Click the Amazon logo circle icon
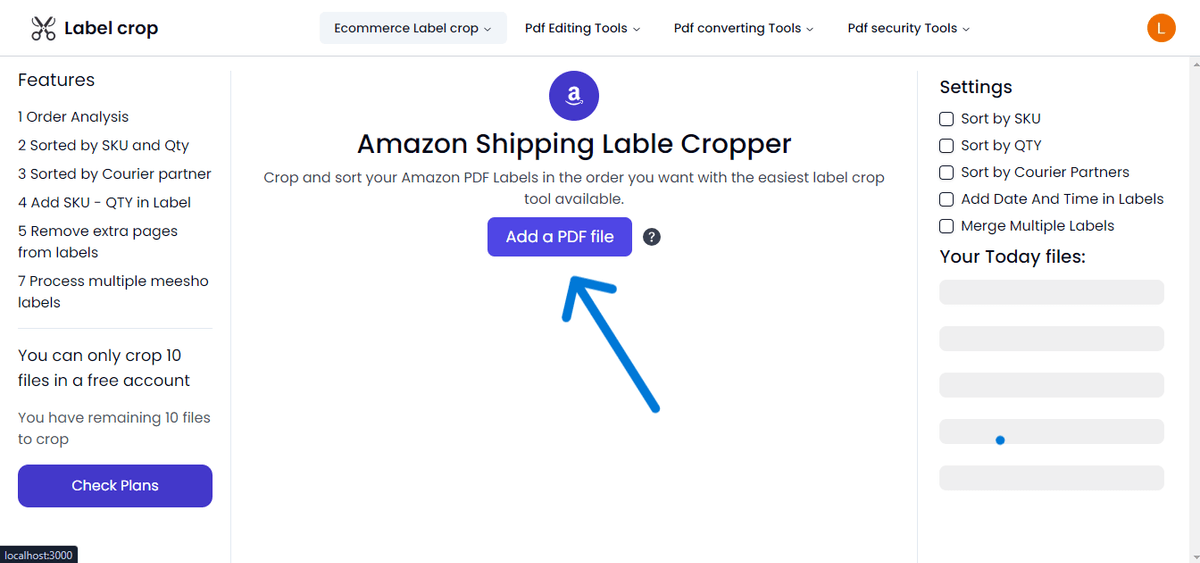The image size is (1200, 563). (574, 96)
